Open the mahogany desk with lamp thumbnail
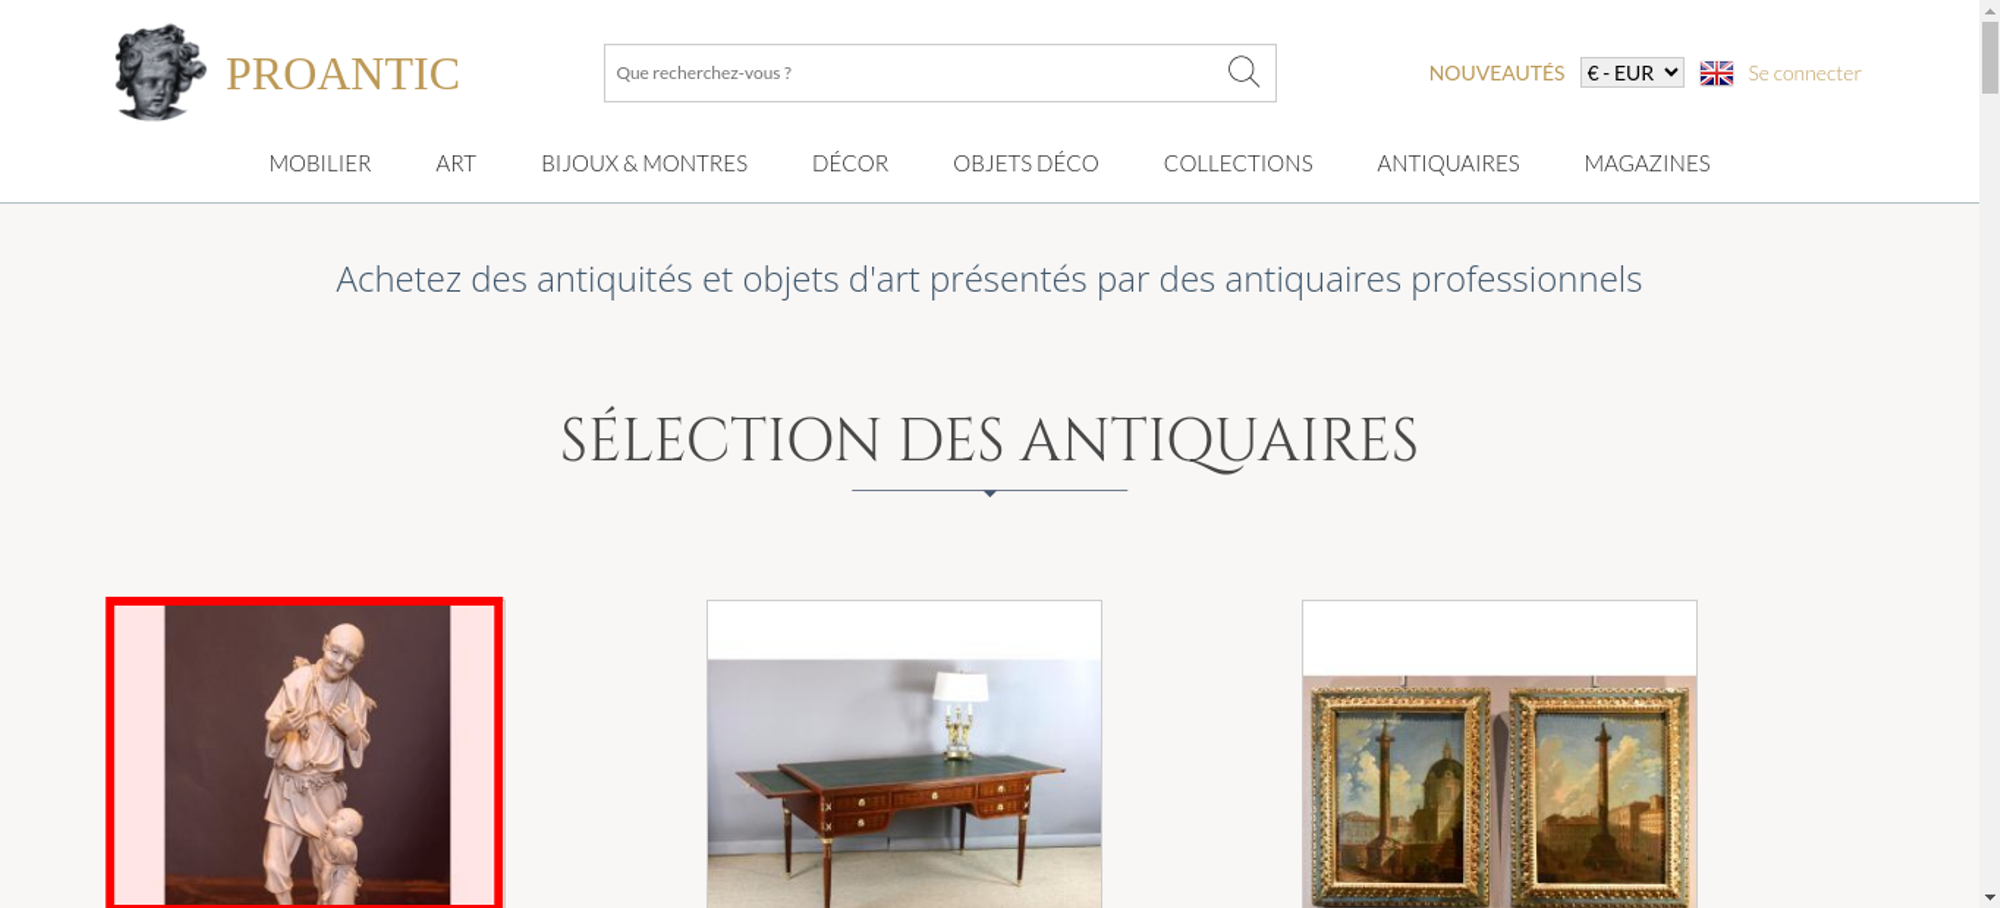 [x=904, y=754]
